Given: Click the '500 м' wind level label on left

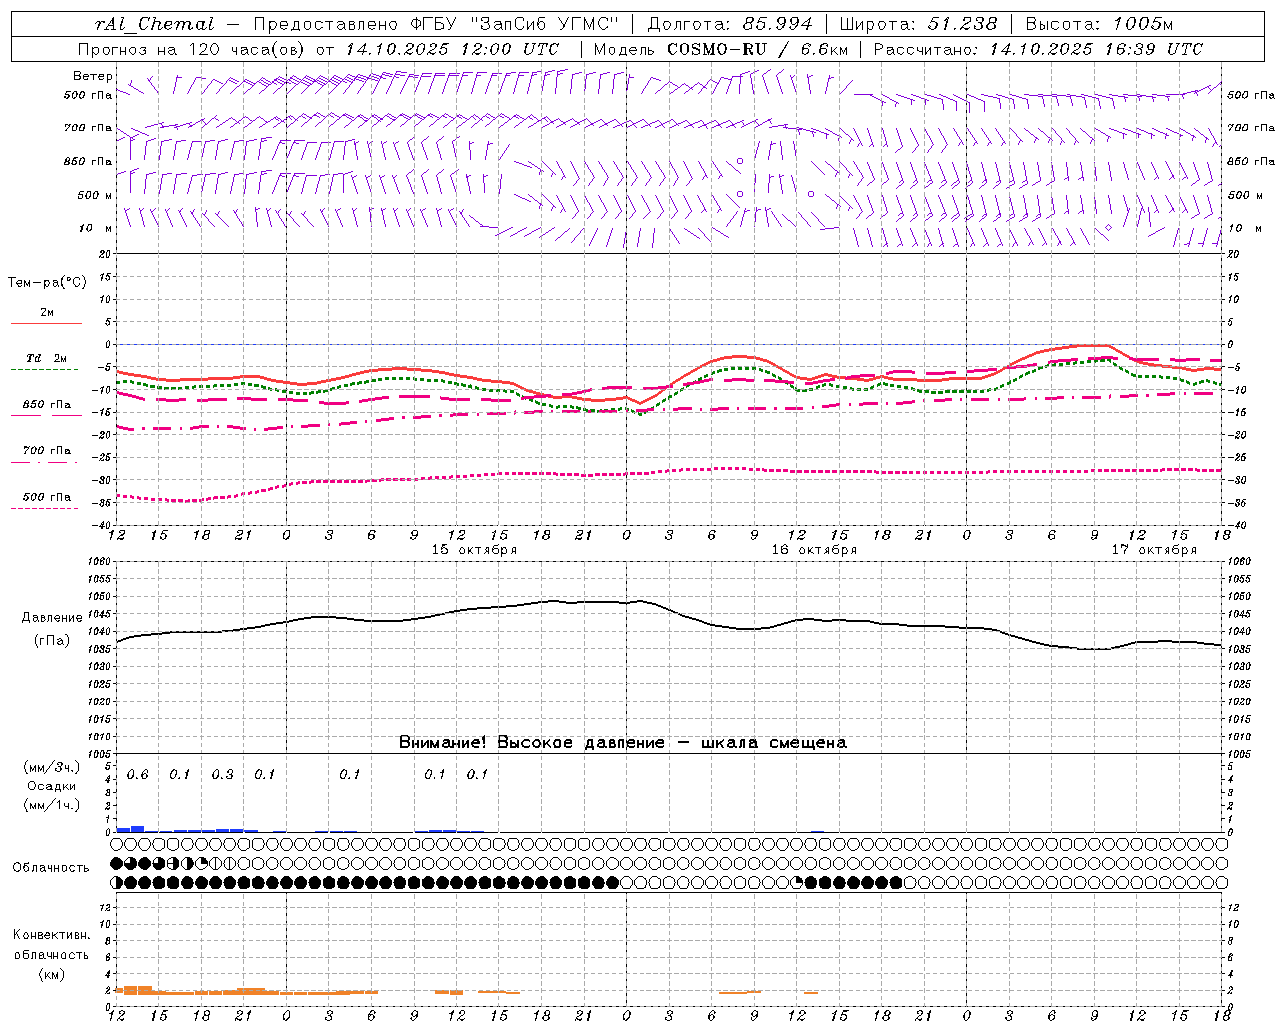Looking at the screenshot, I should point(95,195).
